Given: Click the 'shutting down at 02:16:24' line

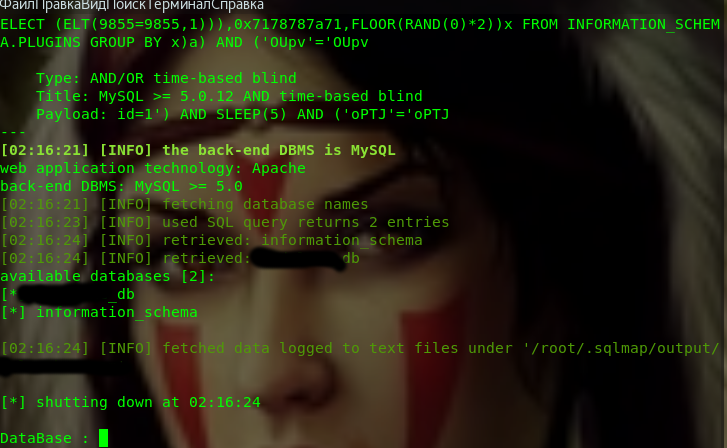Looking at the screenshot, I should 130,402.
